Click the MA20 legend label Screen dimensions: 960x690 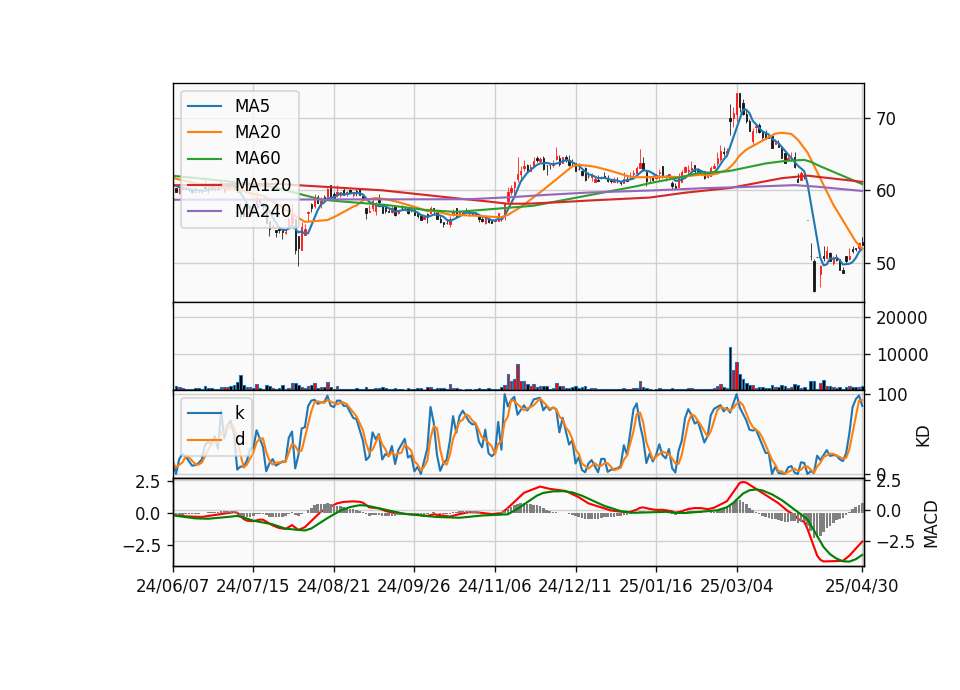(x=257, y=132)
